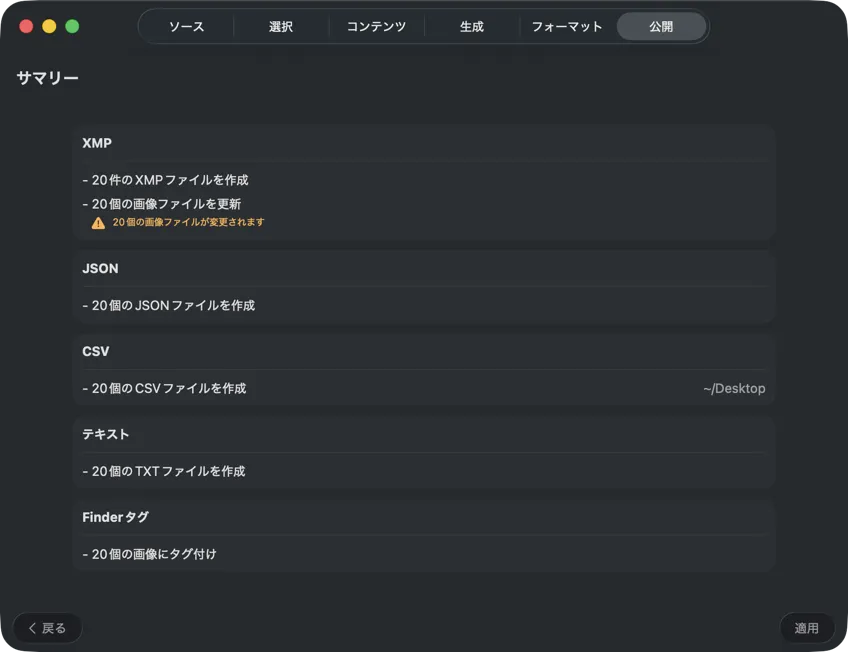
Task: Click the orange warning triangle icon
Action: 98,222
